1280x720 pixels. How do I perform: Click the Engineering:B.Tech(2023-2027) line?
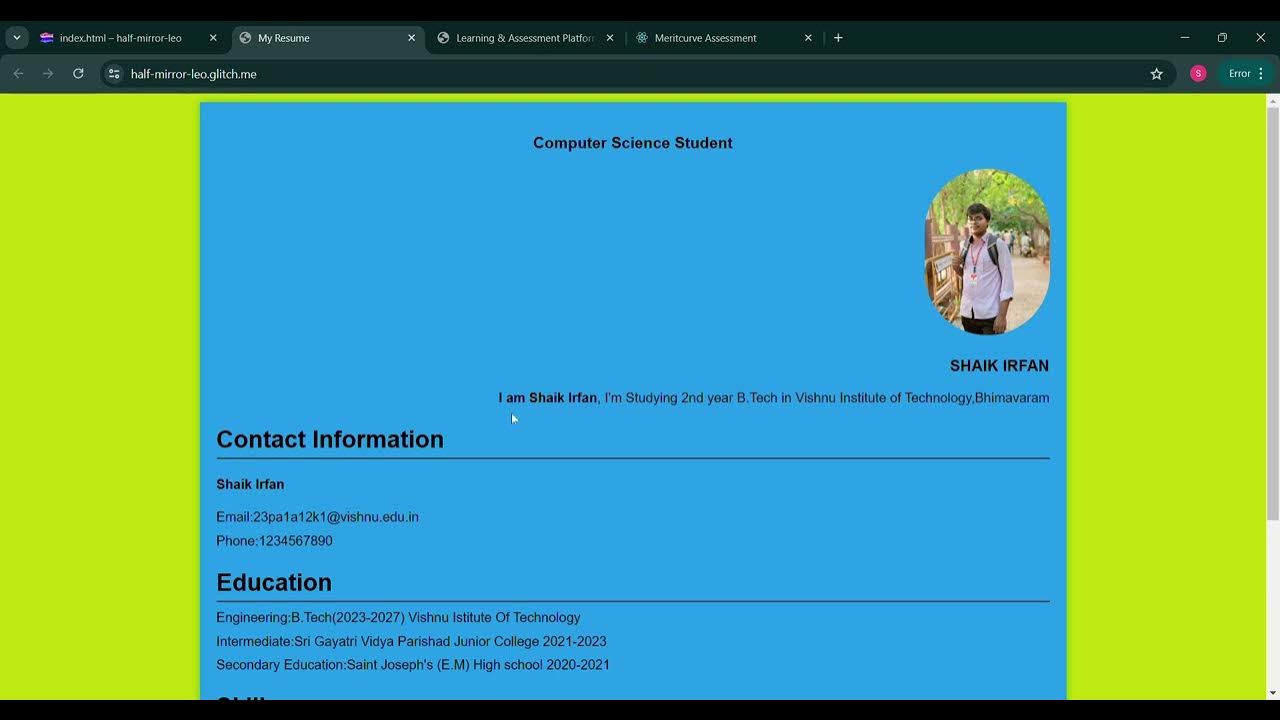(398, 618)
